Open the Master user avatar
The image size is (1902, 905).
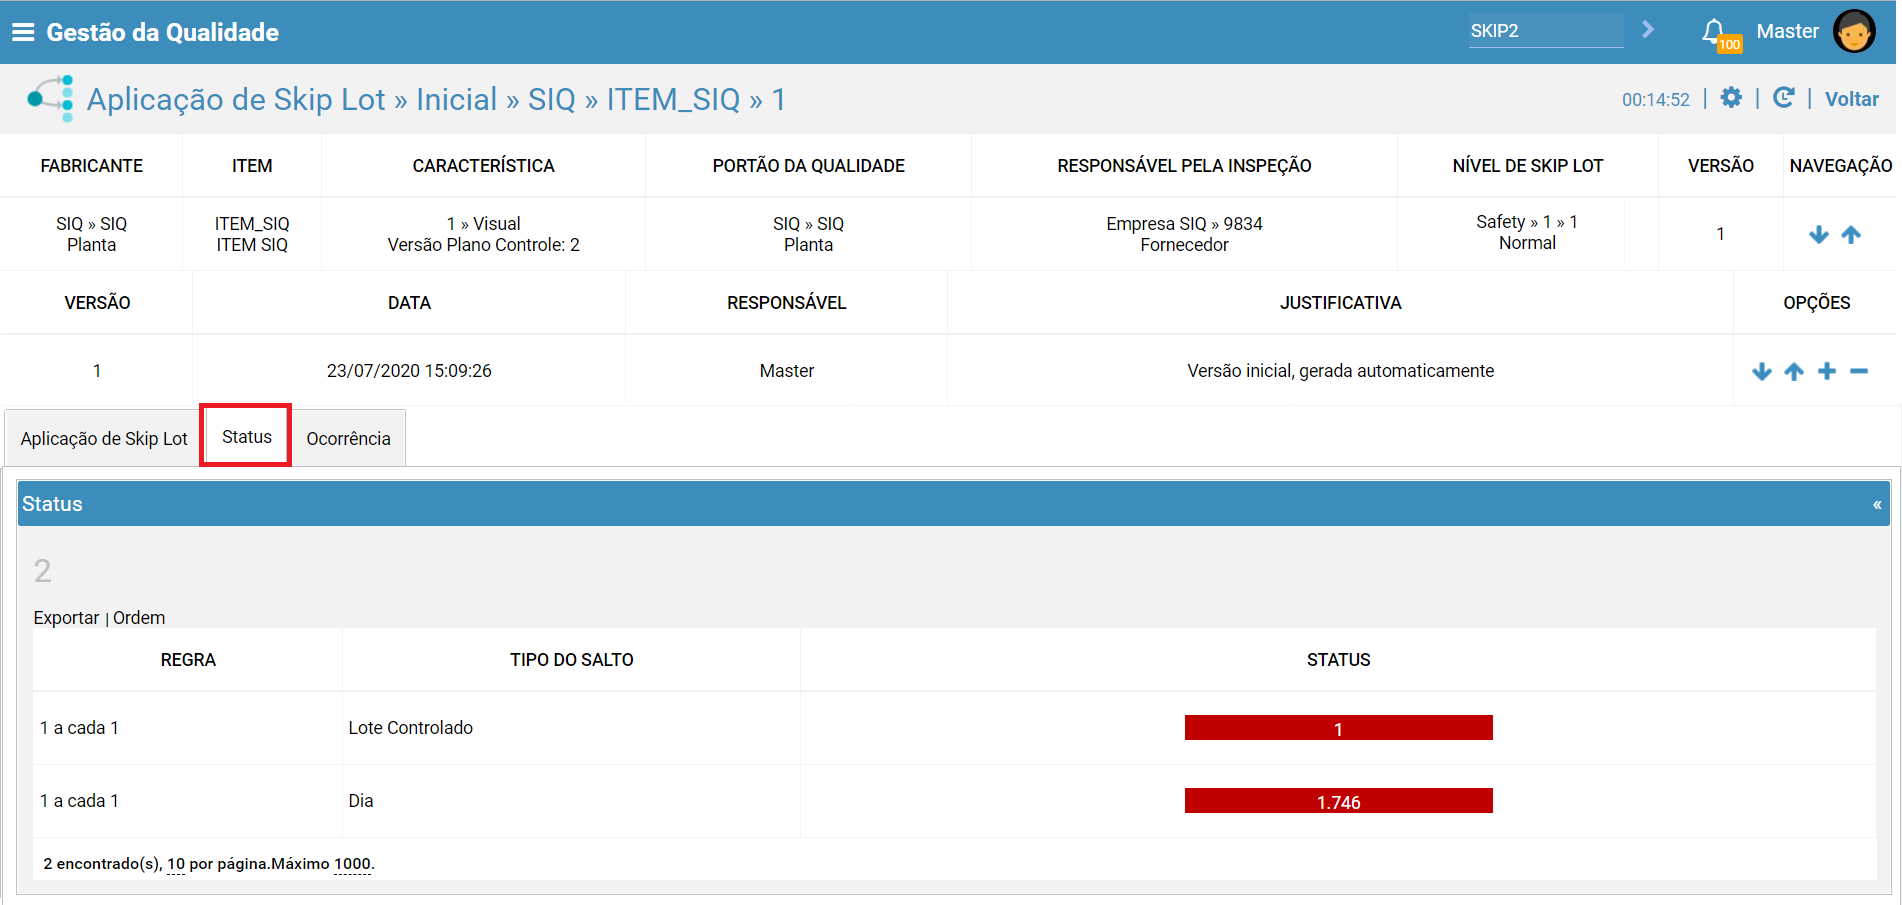click(x=1854, y=32)
